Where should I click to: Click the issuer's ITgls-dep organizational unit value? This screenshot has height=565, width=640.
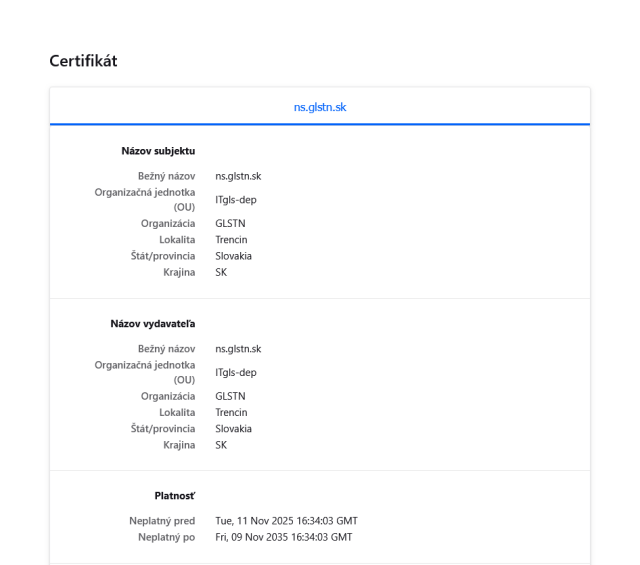pyautogui.click(x=236, y=373)
